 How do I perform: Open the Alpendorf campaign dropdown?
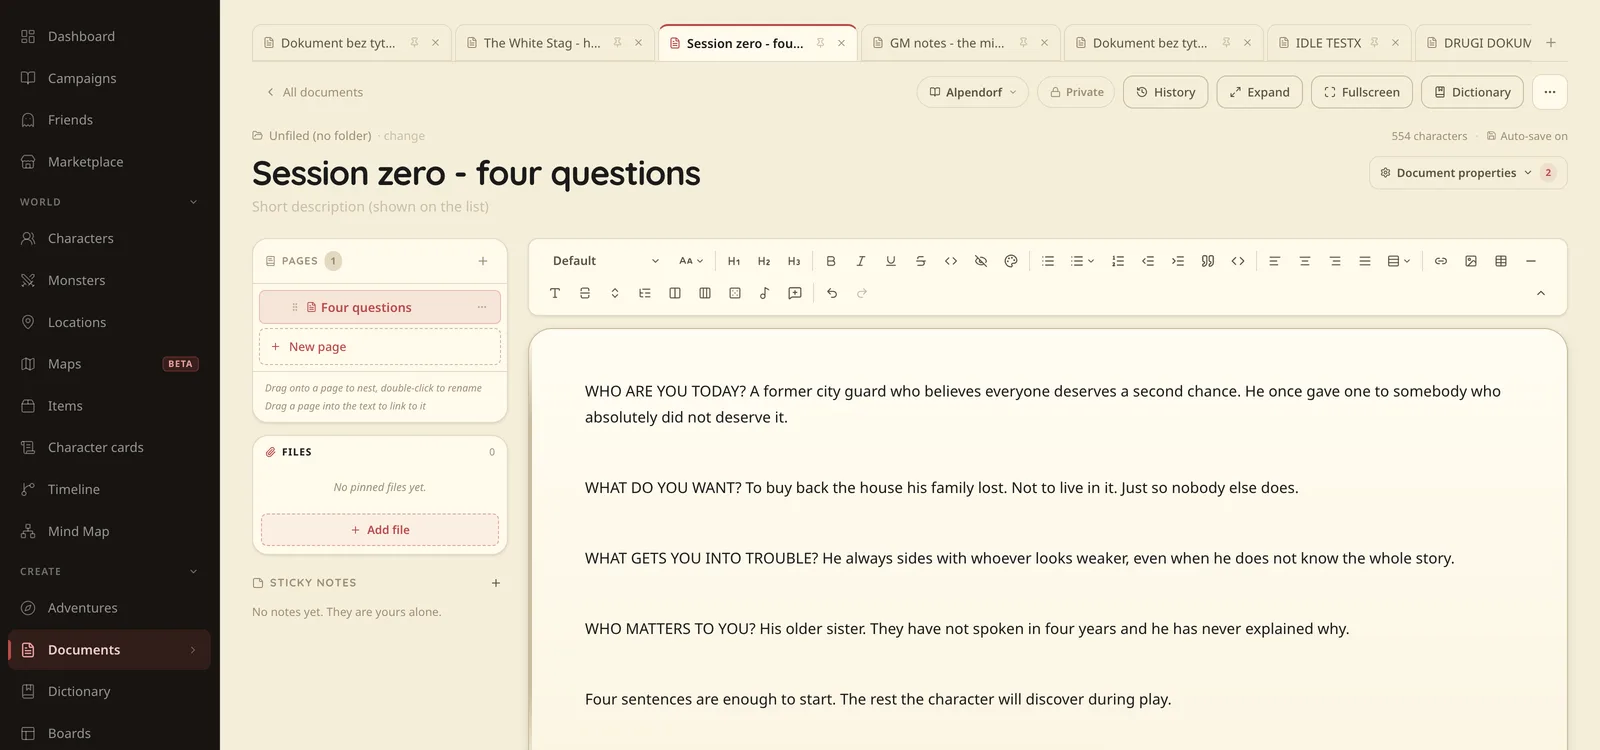coord(973,92)
